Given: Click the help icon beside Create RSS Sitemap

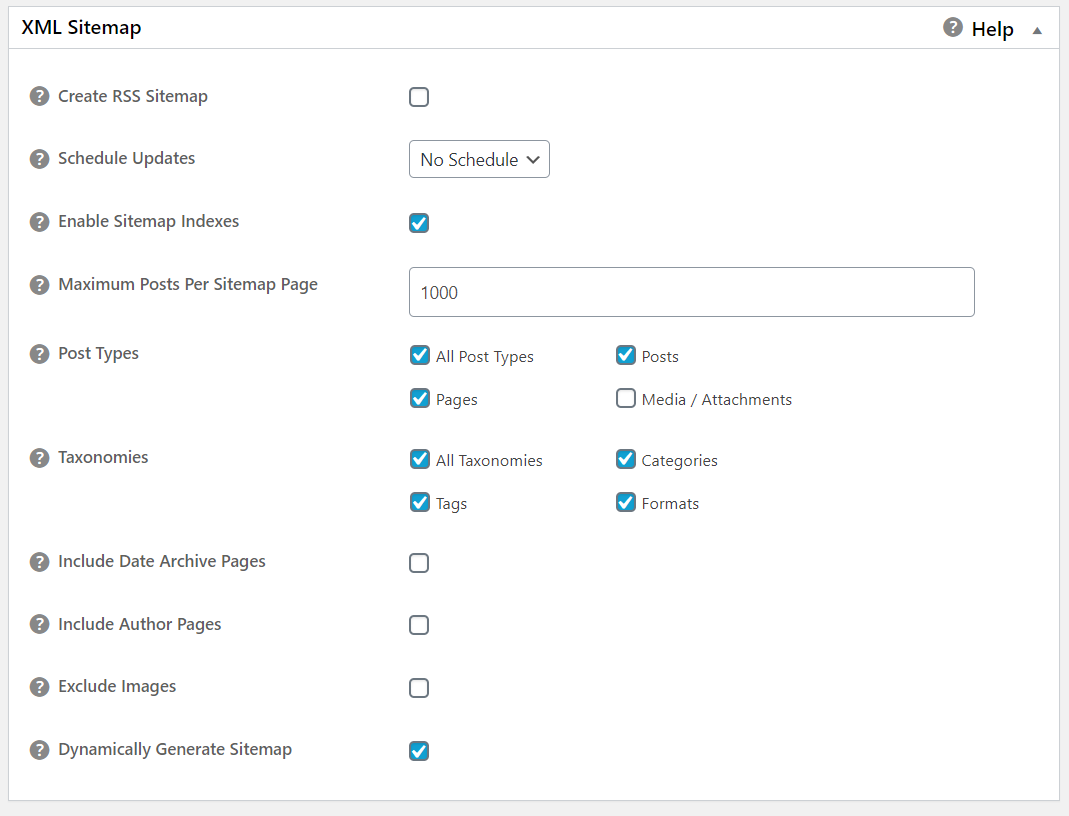Looking at the screenshot, I should point(40,96).
